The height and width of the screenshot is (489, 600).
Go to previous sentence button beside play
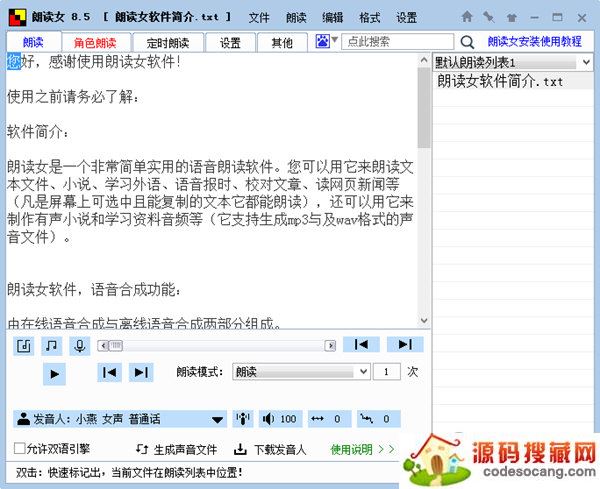[x=109, y=372]
